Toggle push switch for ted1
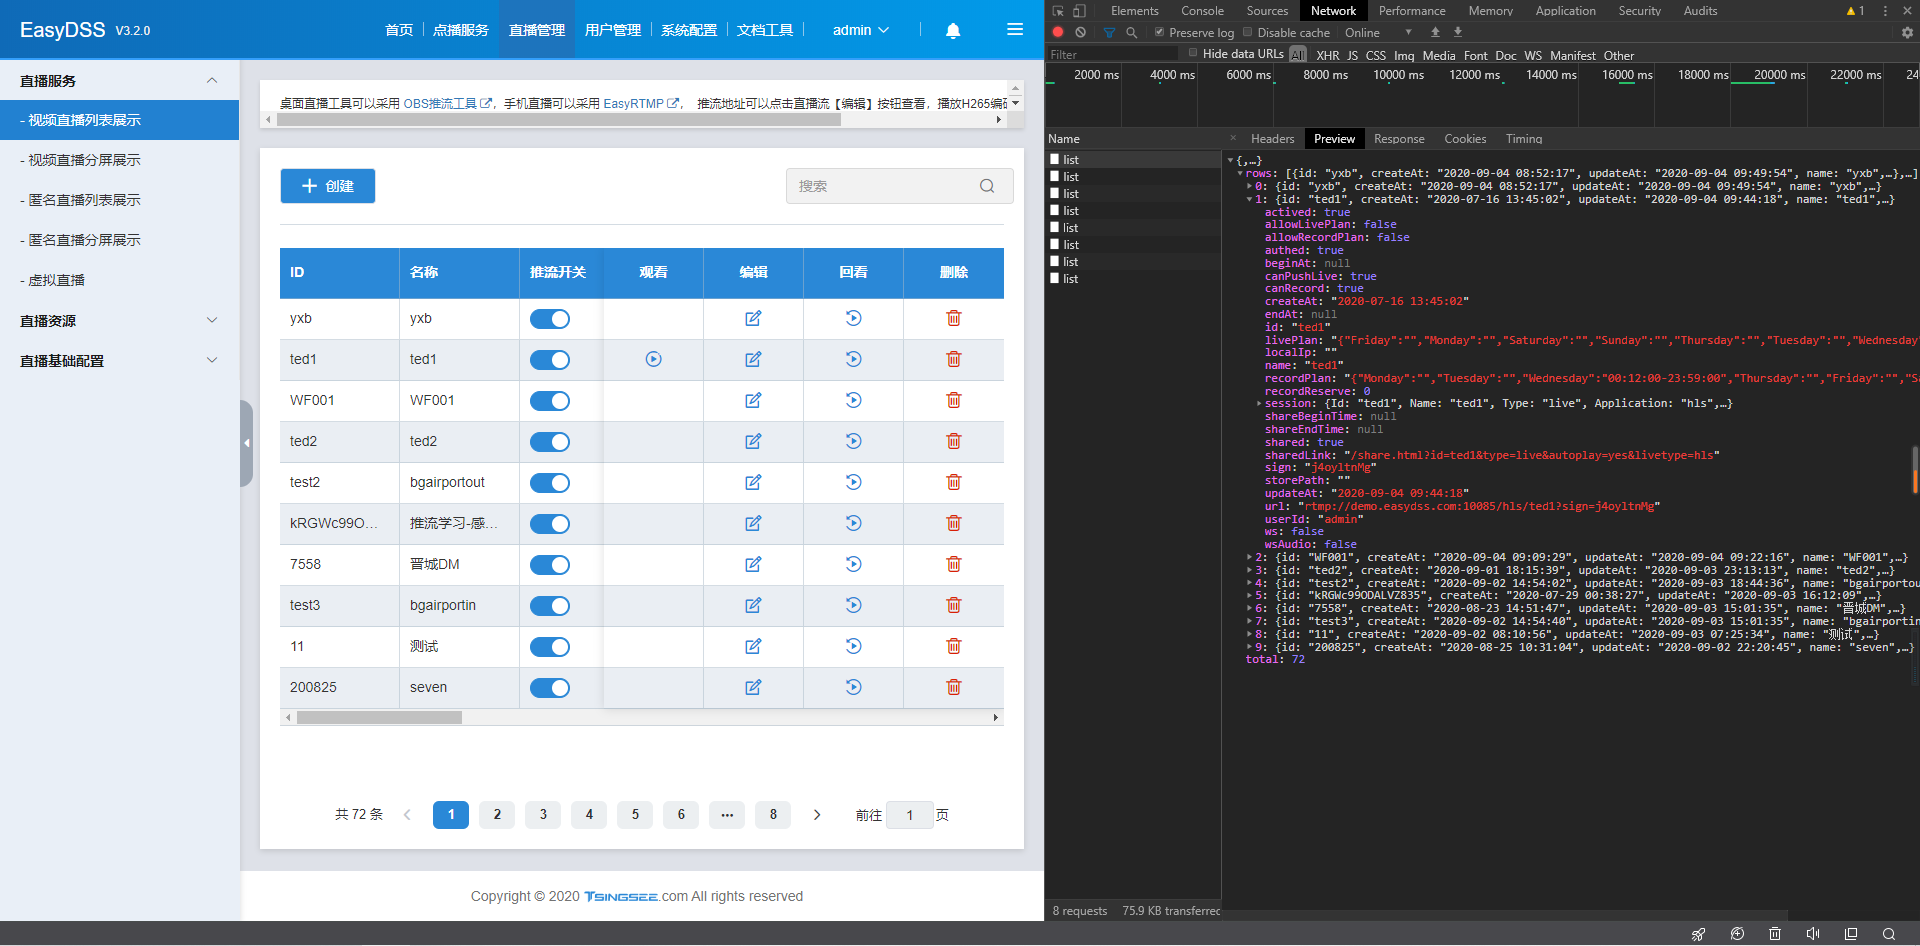The height and width of the screenshot is (946, 1920). coord(550,360)
